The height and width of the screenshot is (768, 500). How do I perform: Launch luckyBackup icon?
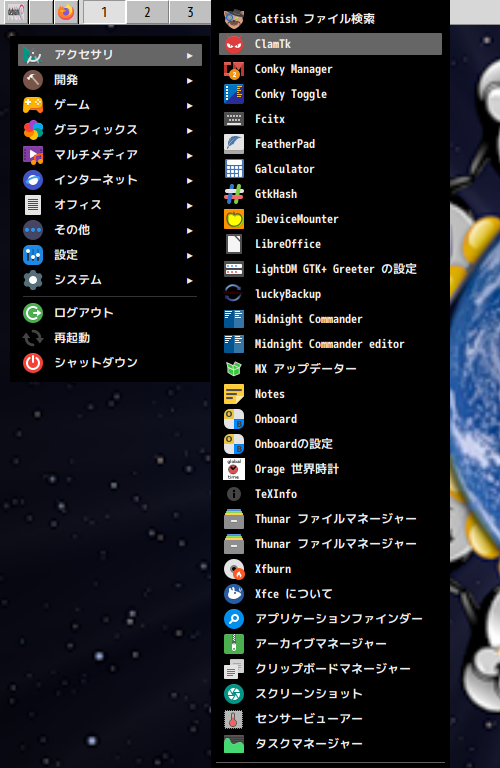click(x=234, y=294)
